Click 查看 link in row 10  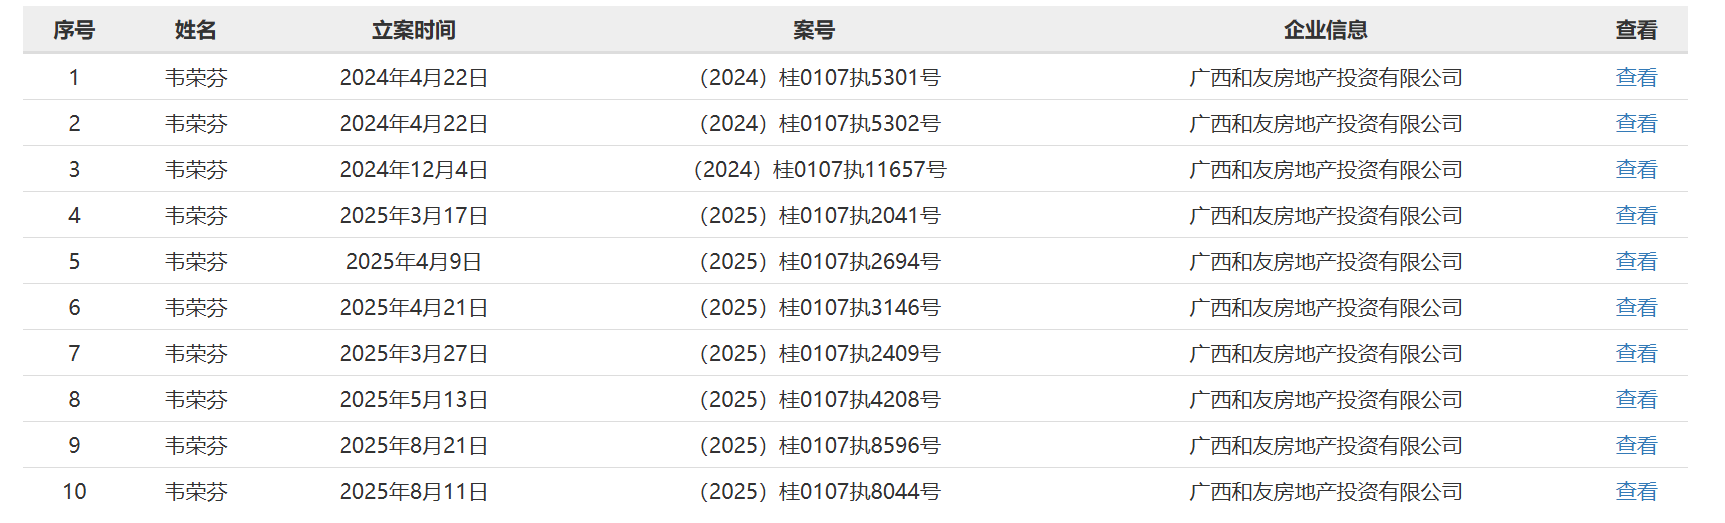coord(1636,491)
